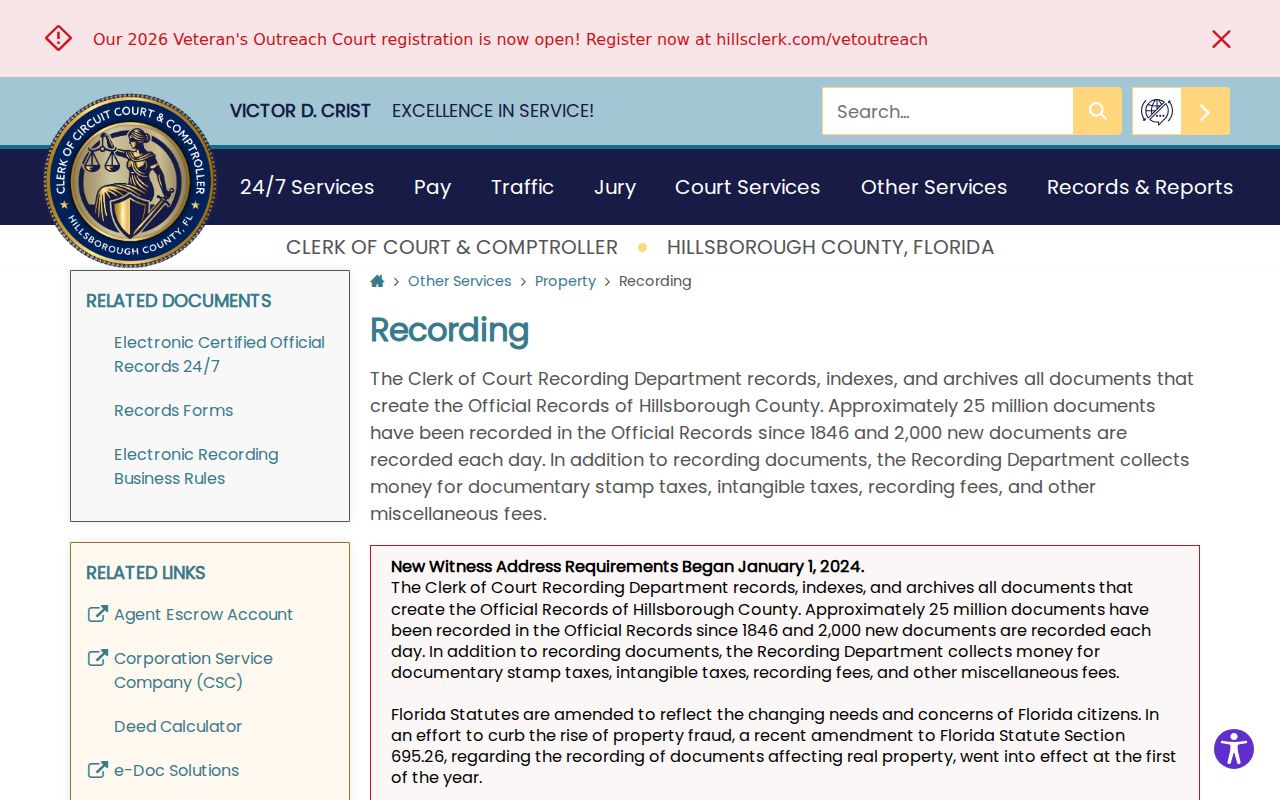The height and width of the screenshot is (800, 1280).
Task: Visit the e-Doc Solutions link
Action: click(x=176, y=770)
